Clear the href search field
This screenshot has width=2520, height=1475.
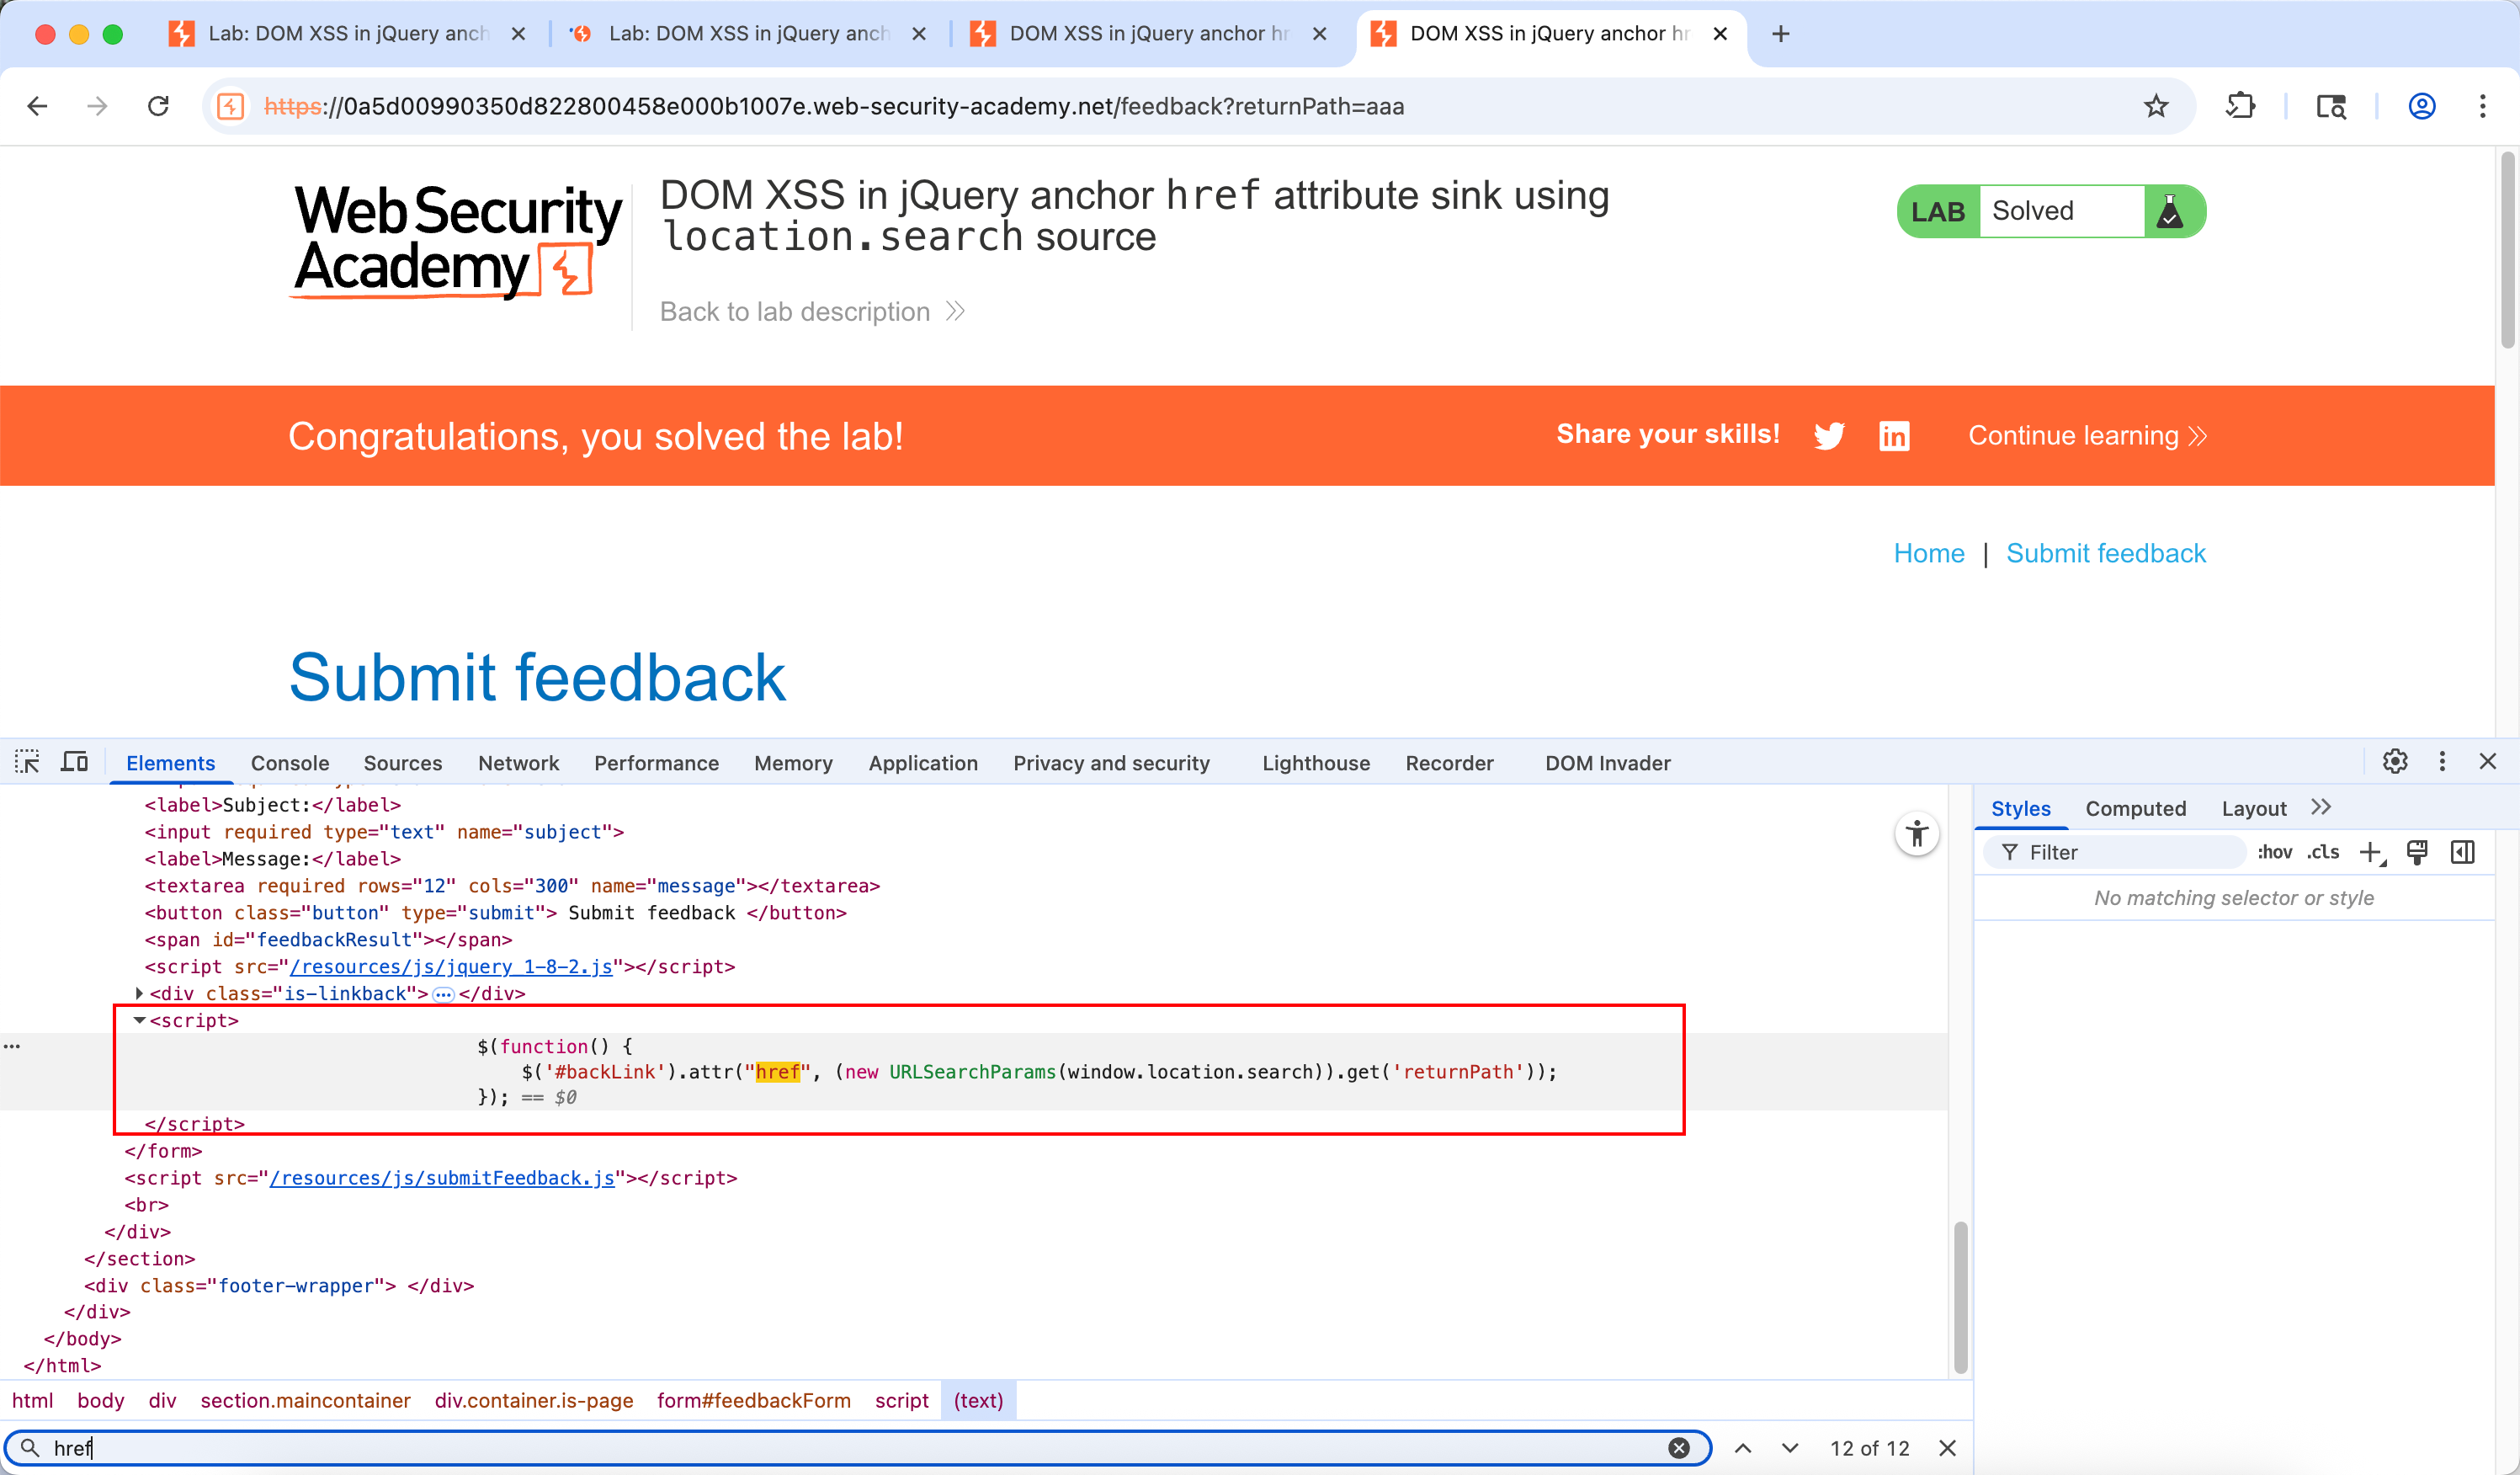tap(1678, 1447)
